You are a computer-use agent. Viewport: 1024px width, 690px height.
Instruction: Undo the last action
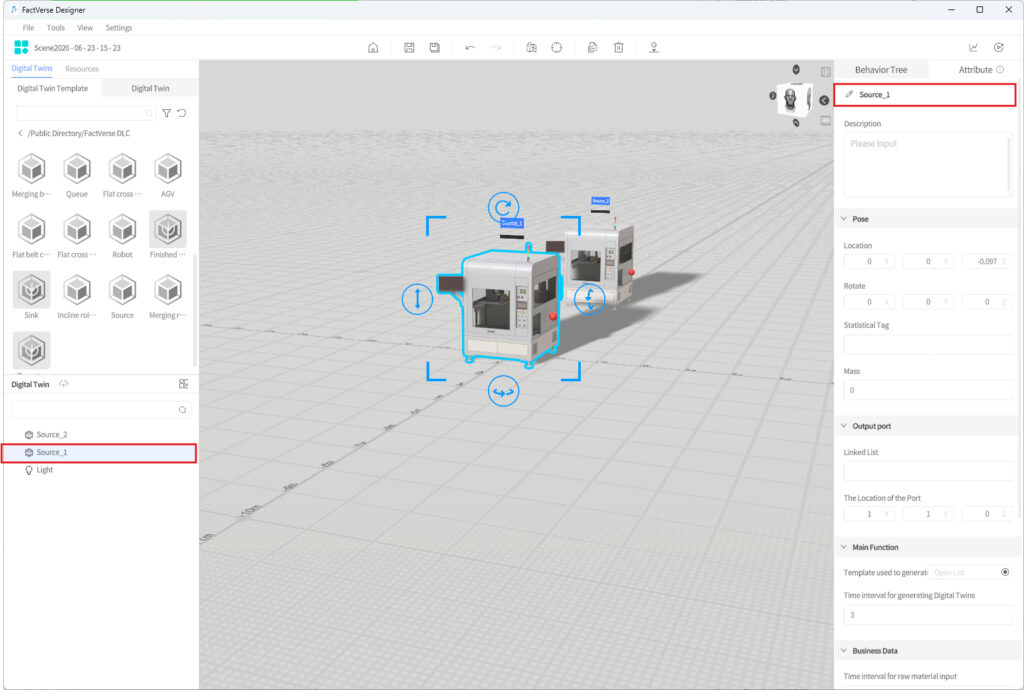(x=470, y=48)
